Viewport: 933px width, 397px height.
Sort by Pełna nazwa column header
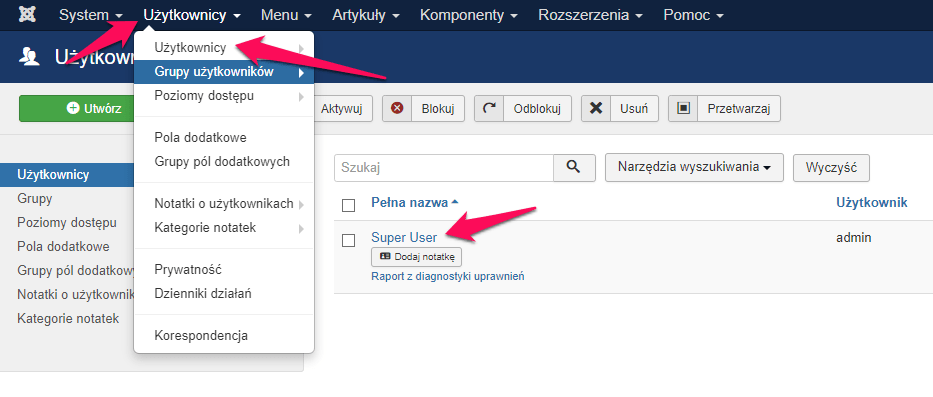coord(409,202)
